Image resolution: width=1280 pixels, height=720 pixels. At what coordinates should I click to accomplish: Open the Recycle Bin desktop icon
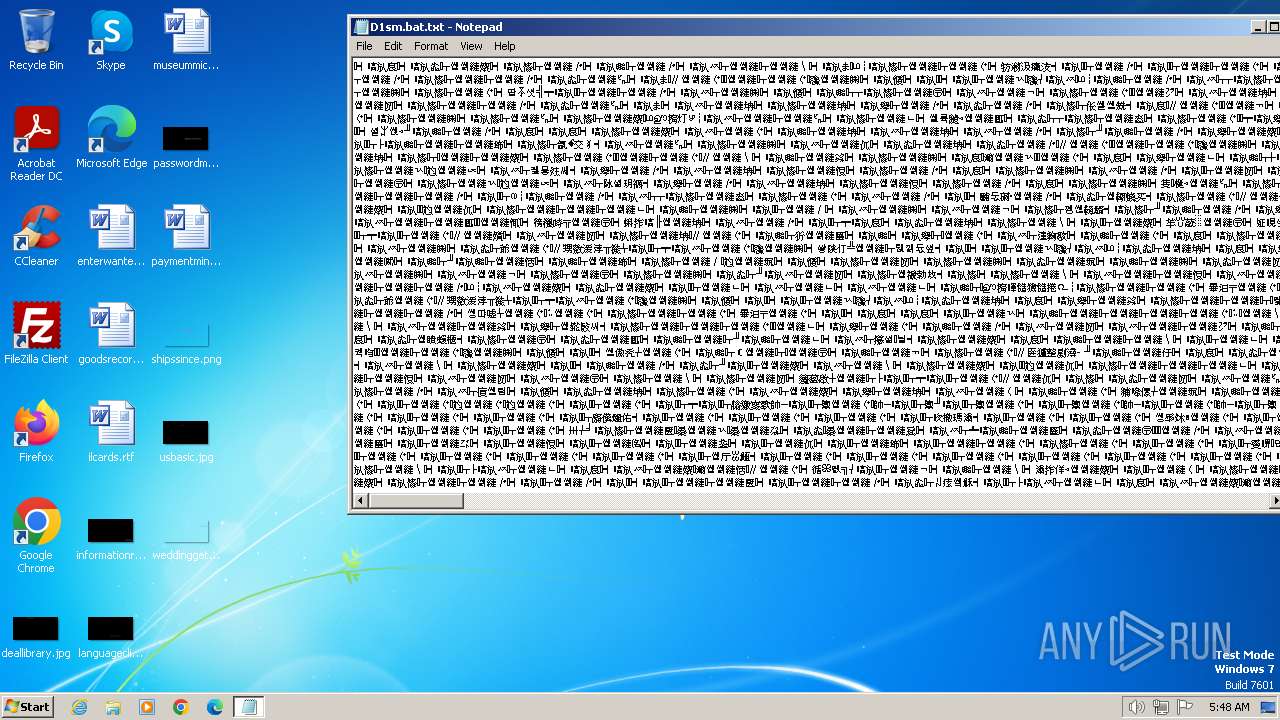36,40
